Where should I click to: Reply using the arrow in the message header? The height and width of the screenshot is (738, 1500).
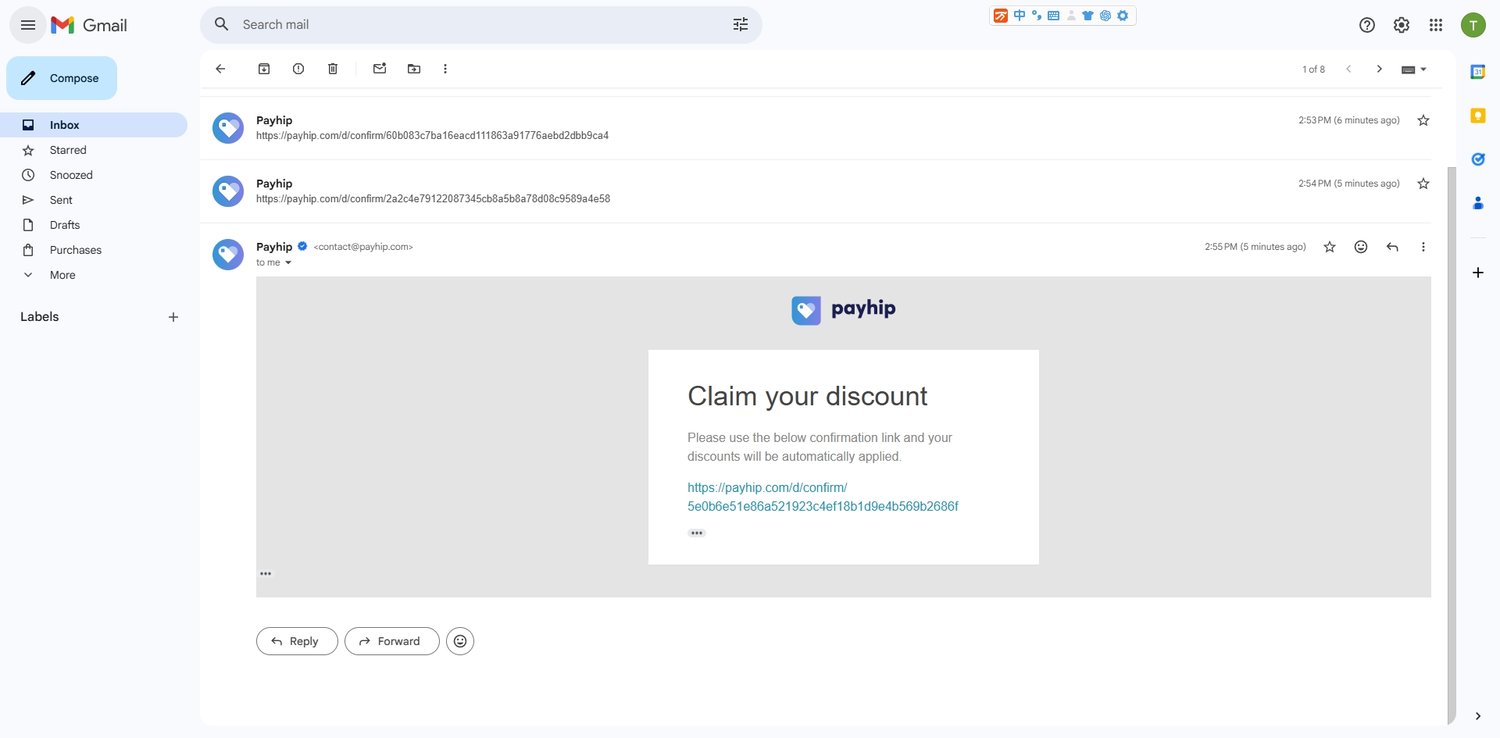click(x=1392, y=247)
